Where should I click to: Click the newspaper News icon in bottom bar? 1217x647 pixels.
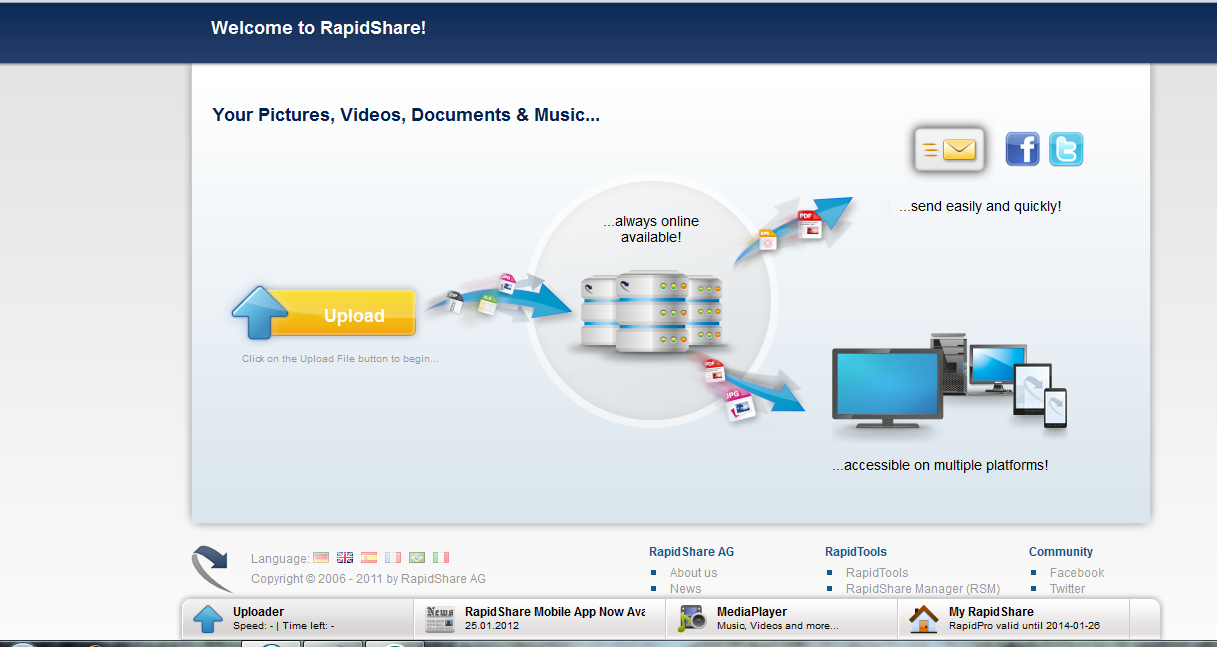pos(440,619)
